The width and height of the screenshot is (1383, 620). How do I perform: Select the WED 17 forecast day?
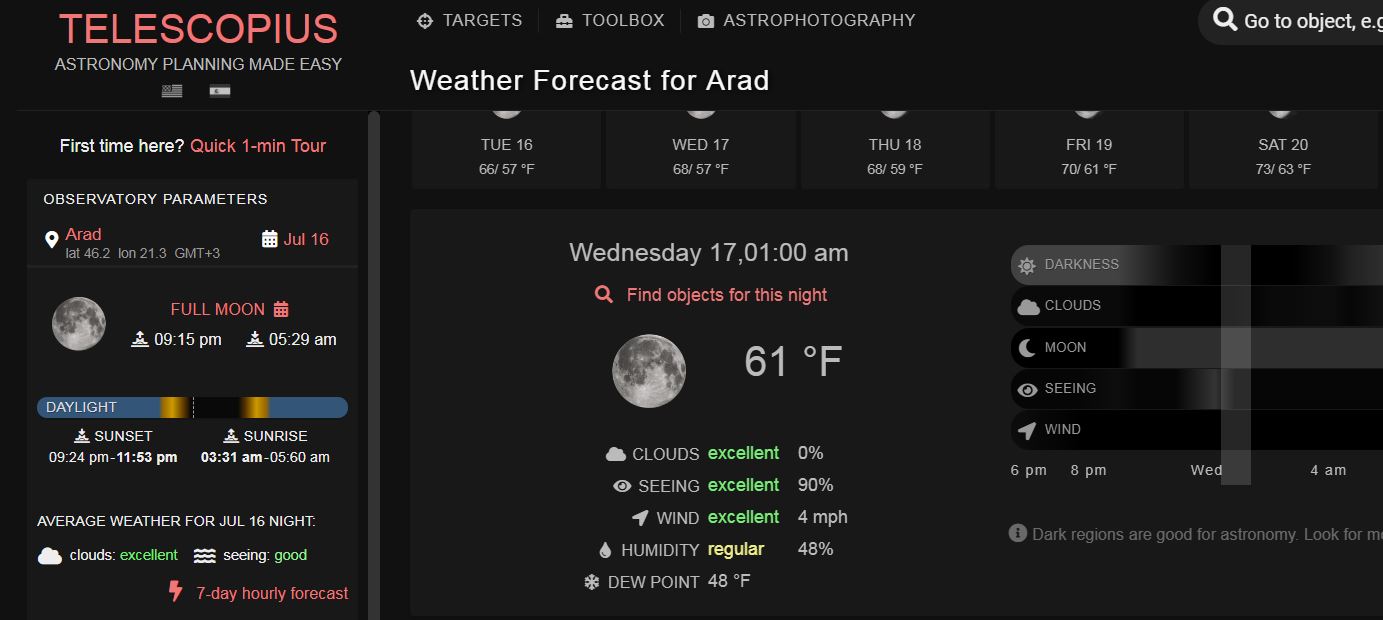[x=701, y=149]
